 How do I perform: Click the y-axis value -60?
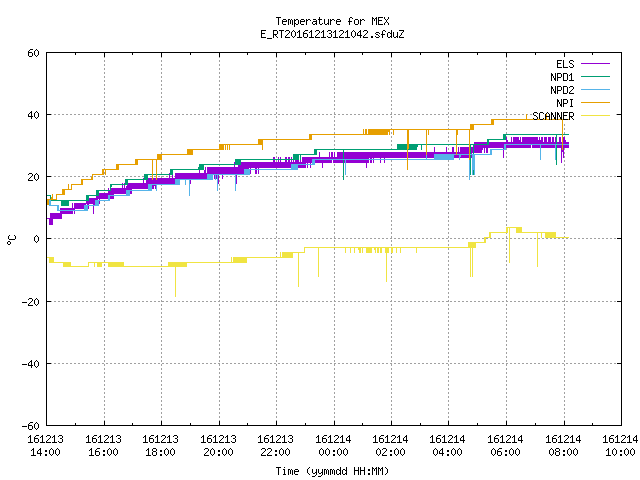click(31, 426)
